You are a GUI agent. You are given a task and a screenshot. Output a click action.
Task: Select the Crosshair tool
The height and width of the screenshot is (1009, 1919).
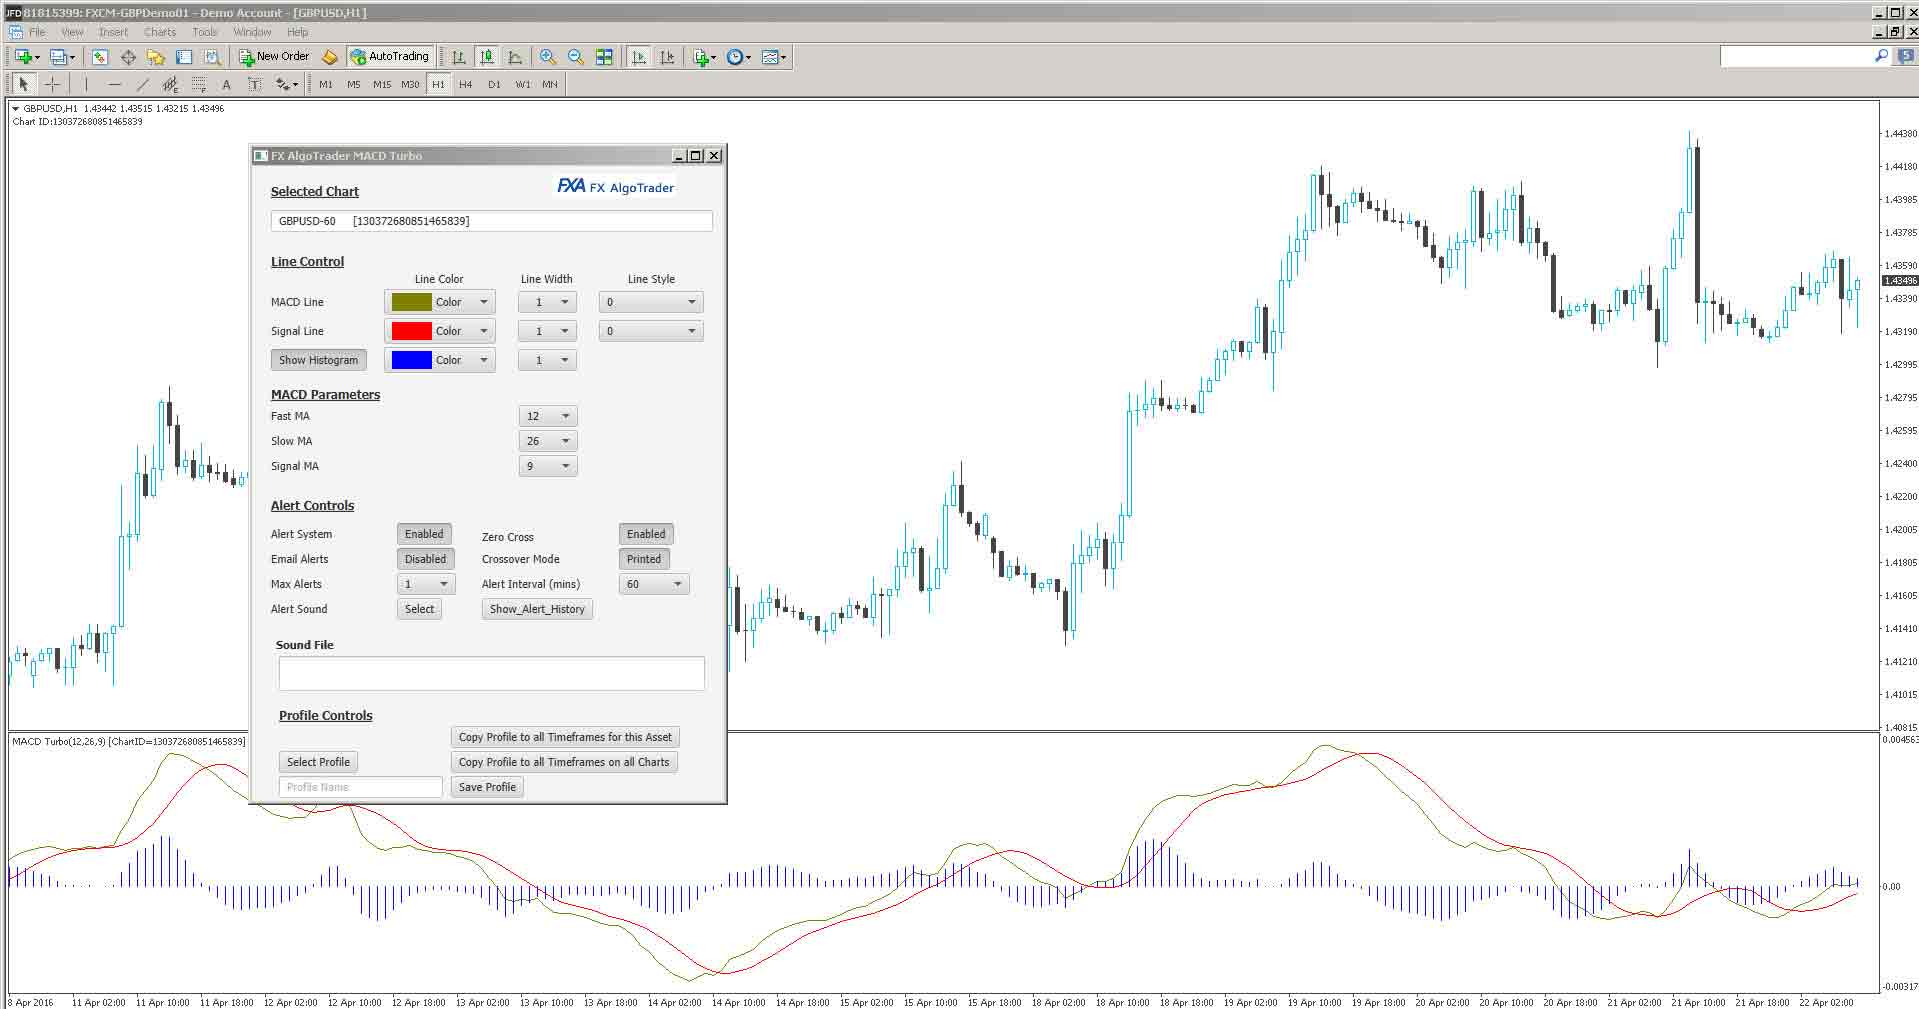click(x=52, y=84)
